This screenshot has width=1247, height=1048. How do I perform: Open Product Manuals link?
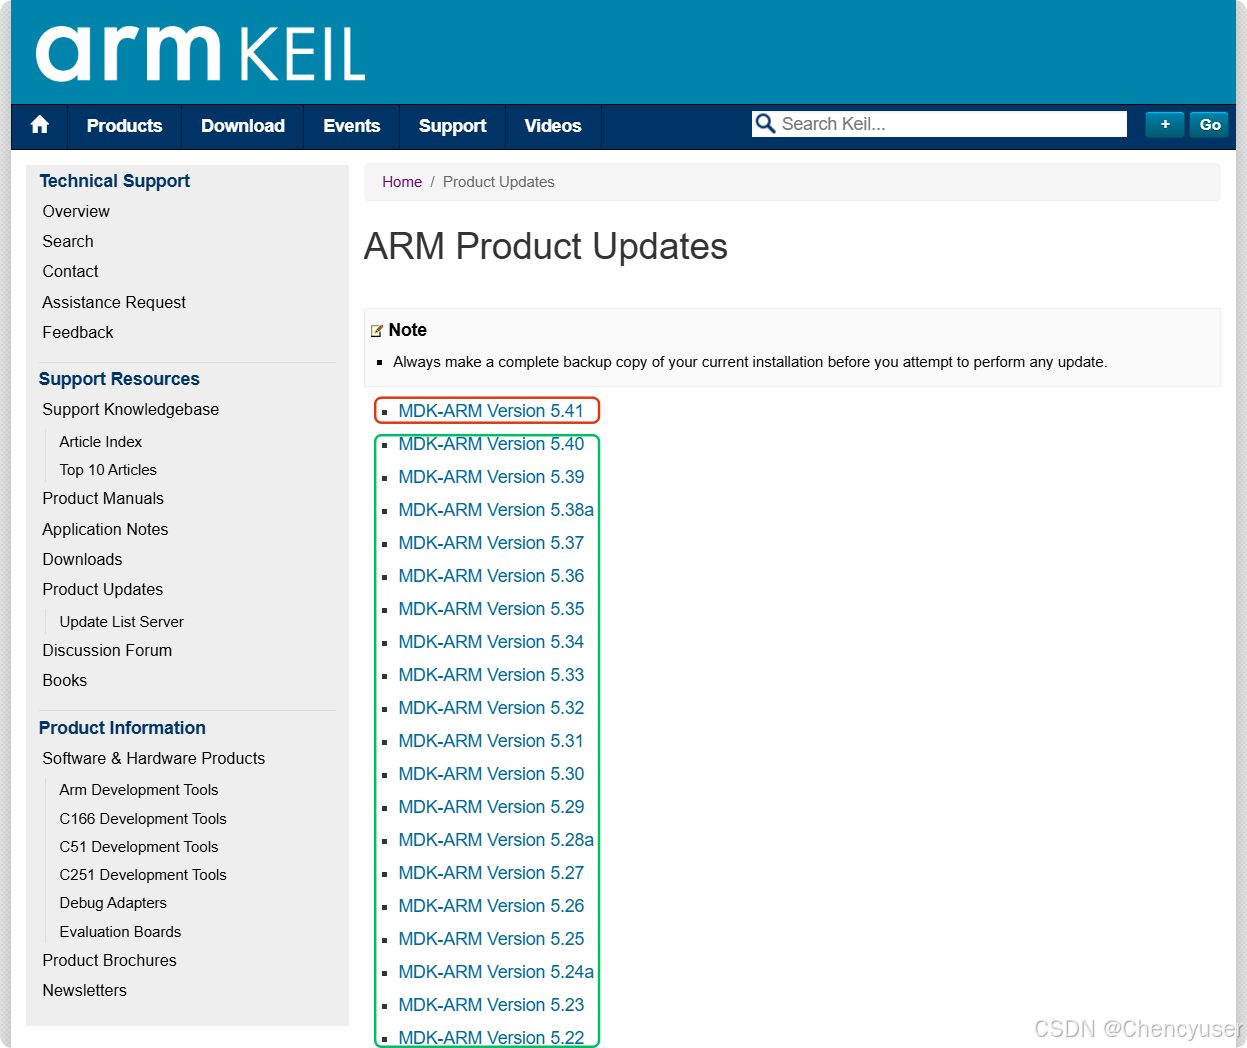coord(103,499)
